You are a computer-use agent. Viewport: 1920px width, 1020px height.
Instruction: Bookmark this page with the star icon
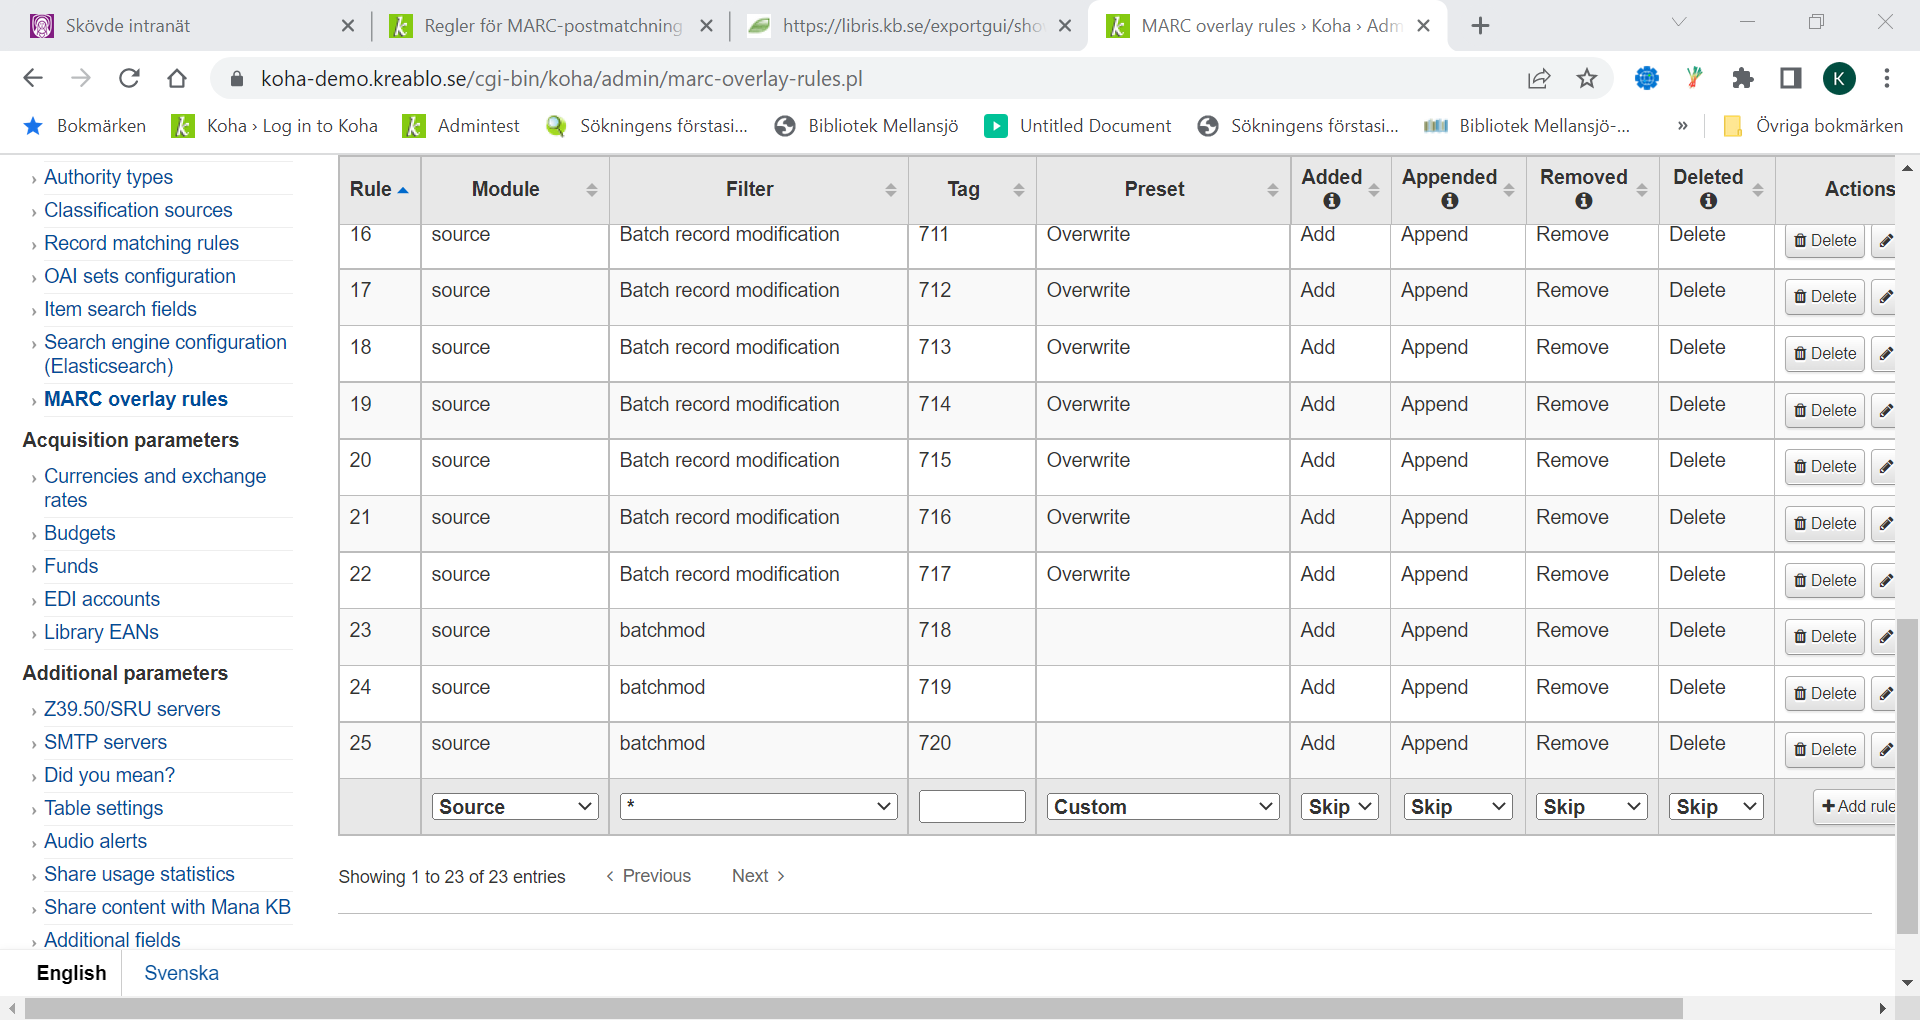click(1587, 78)
